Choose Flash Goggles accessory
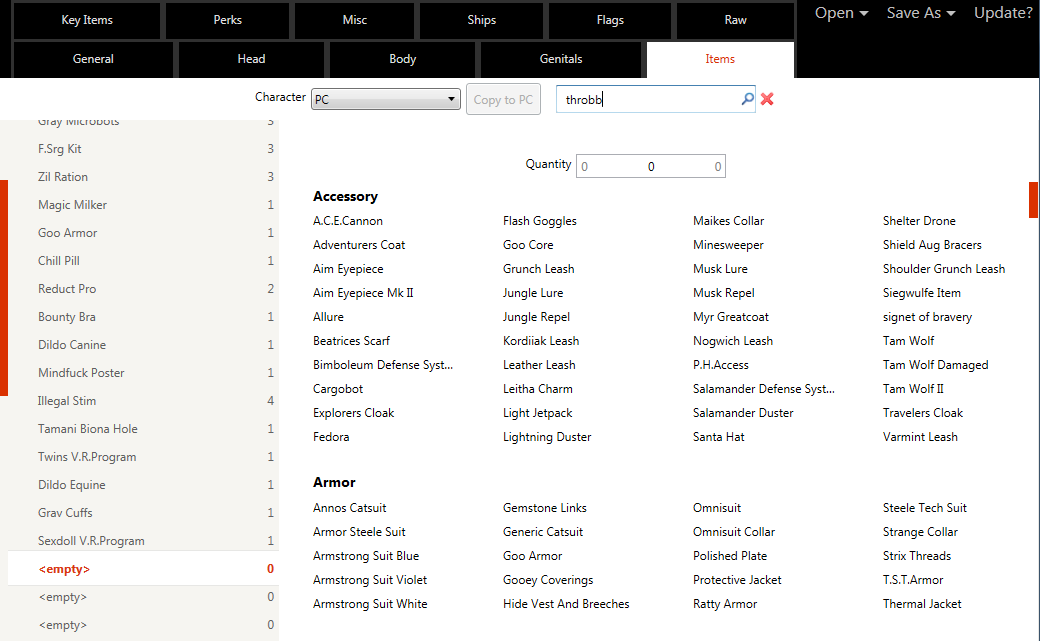Image resolution: width=1040 pixels, height=641 pixels. pyautogui.click(x=540, y=221)
